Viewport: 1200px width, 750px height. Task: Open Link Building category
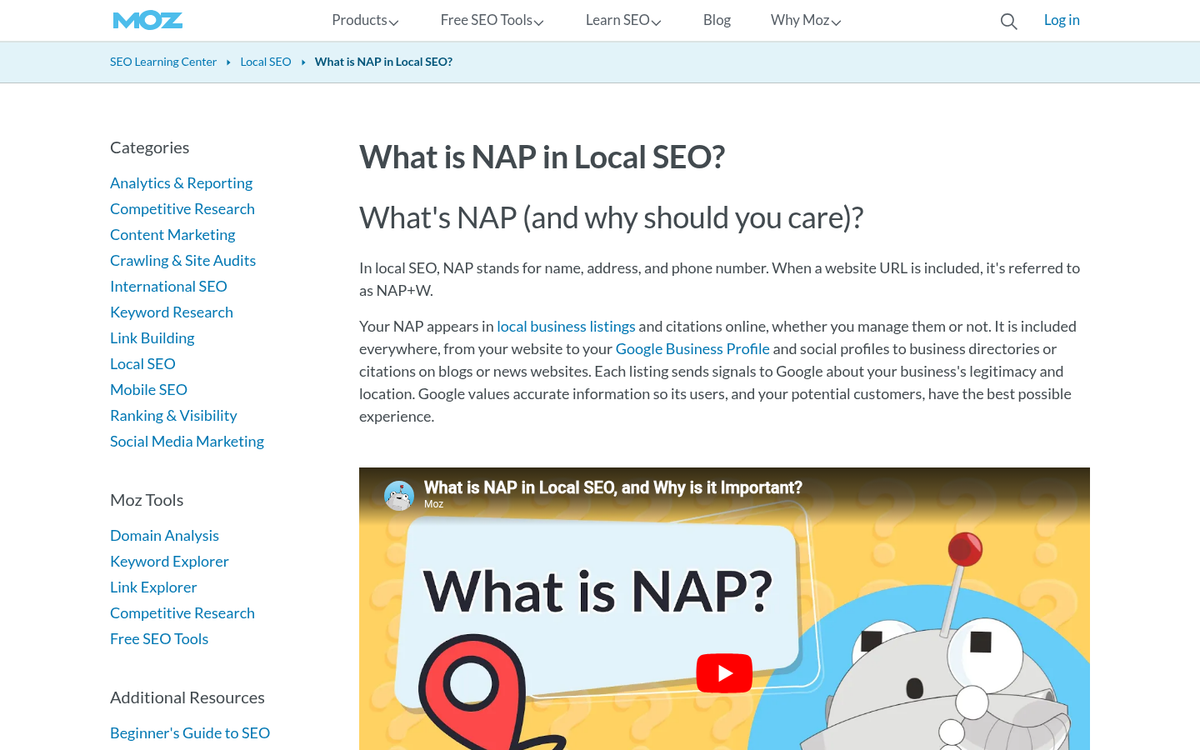152,338
